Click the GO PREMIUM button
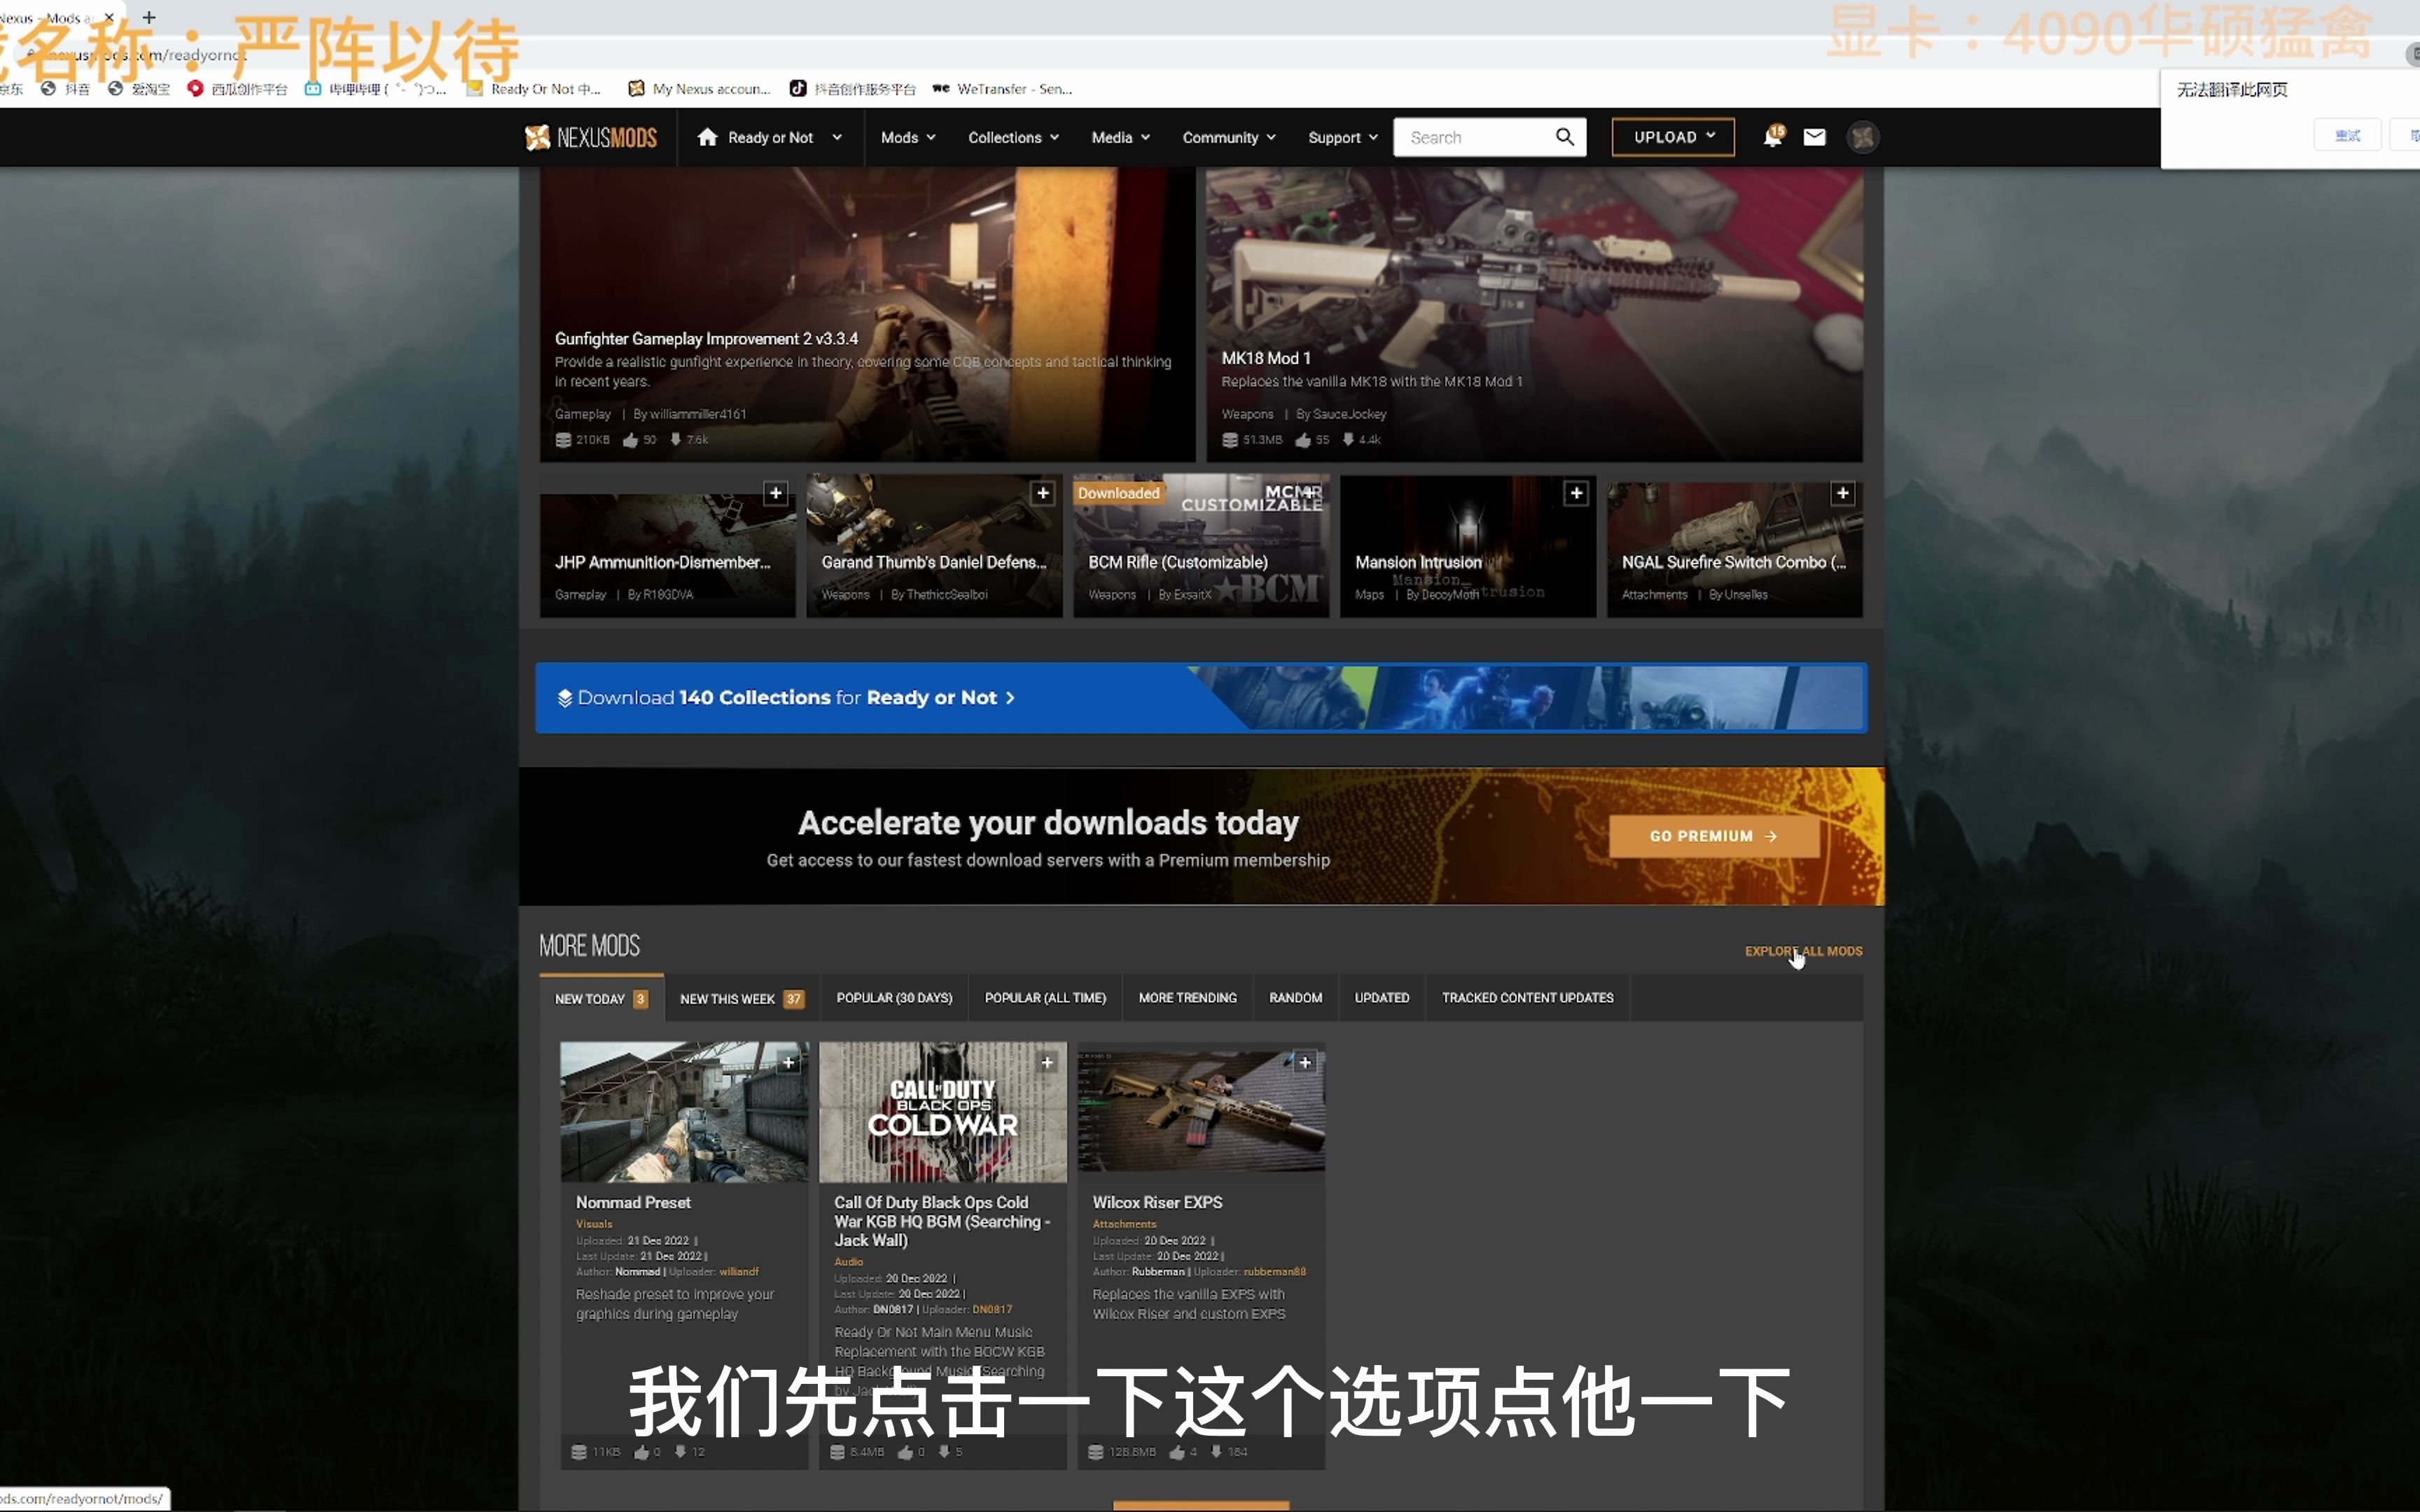Image resolution: width=2420 pixels, height=1512 pixels. point(1713,836)
